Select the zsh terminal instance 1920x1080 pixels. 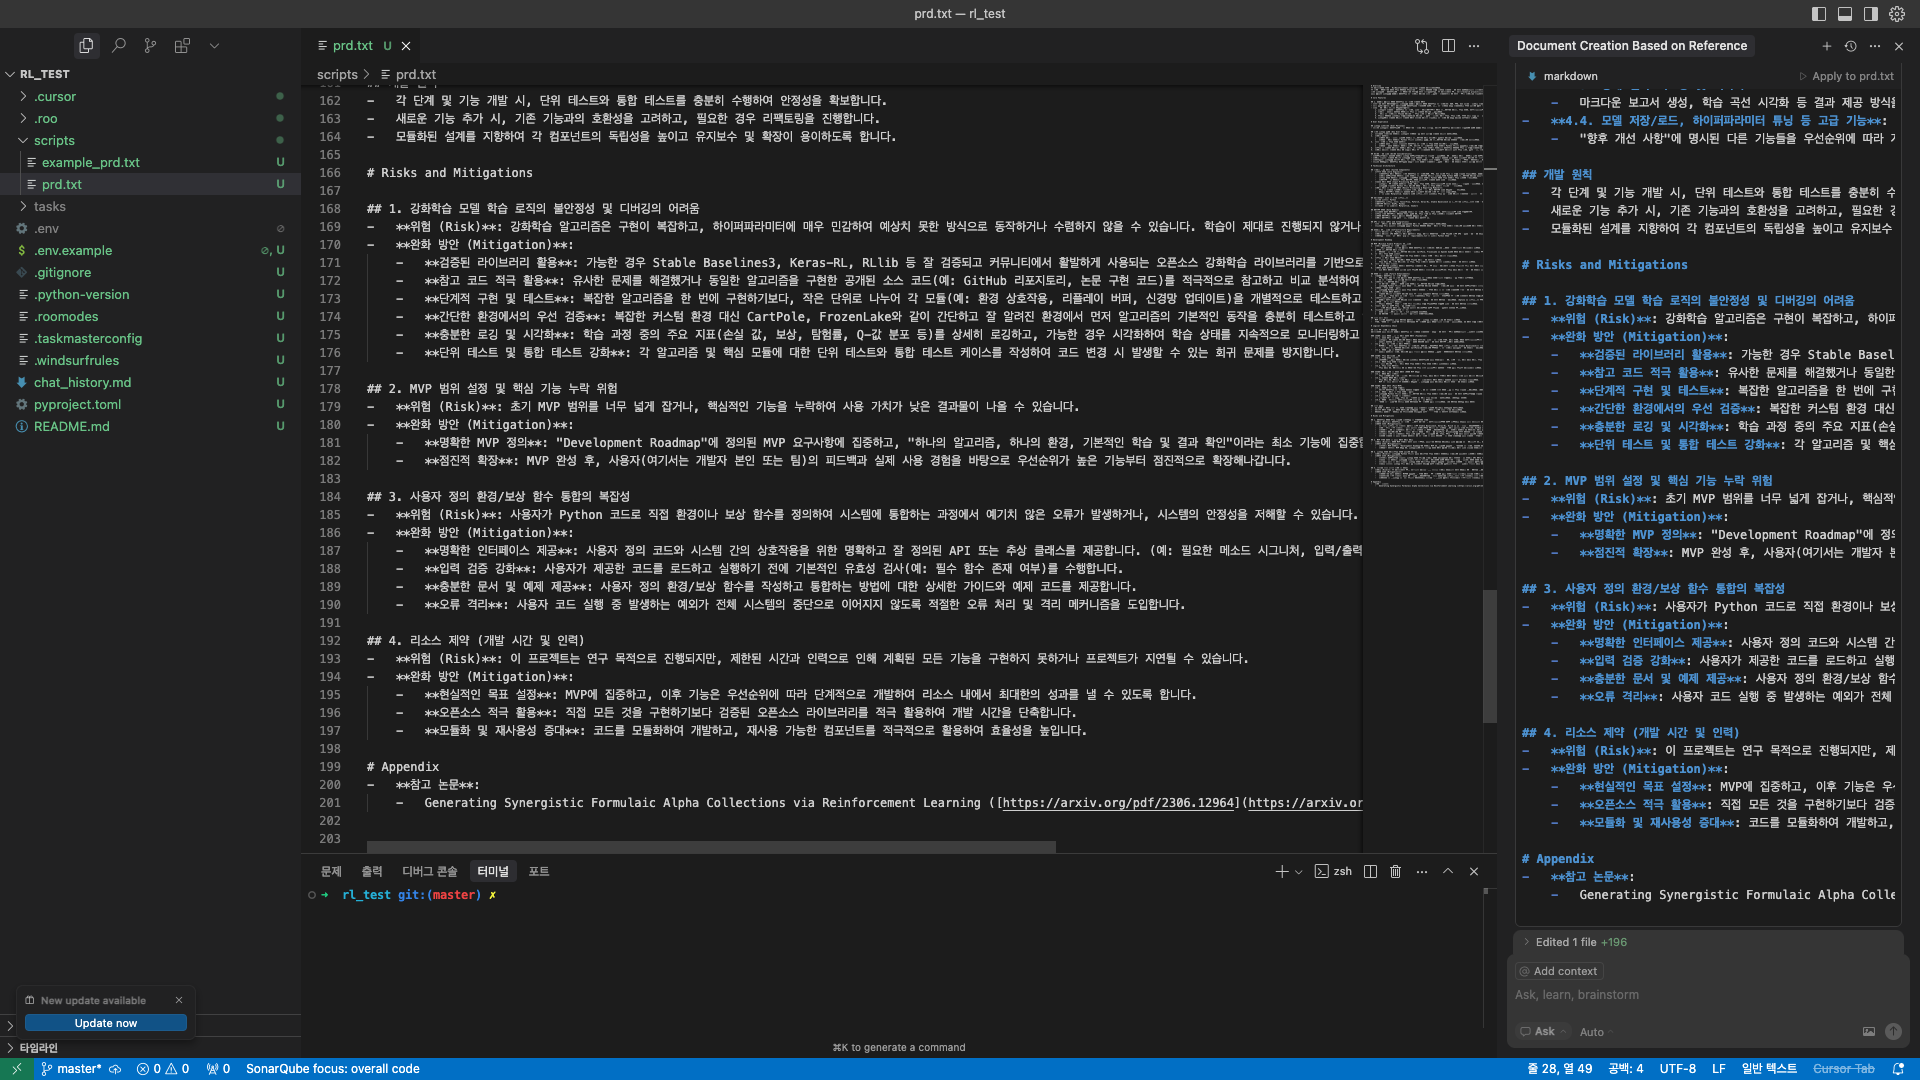[x=1333, y=872]
